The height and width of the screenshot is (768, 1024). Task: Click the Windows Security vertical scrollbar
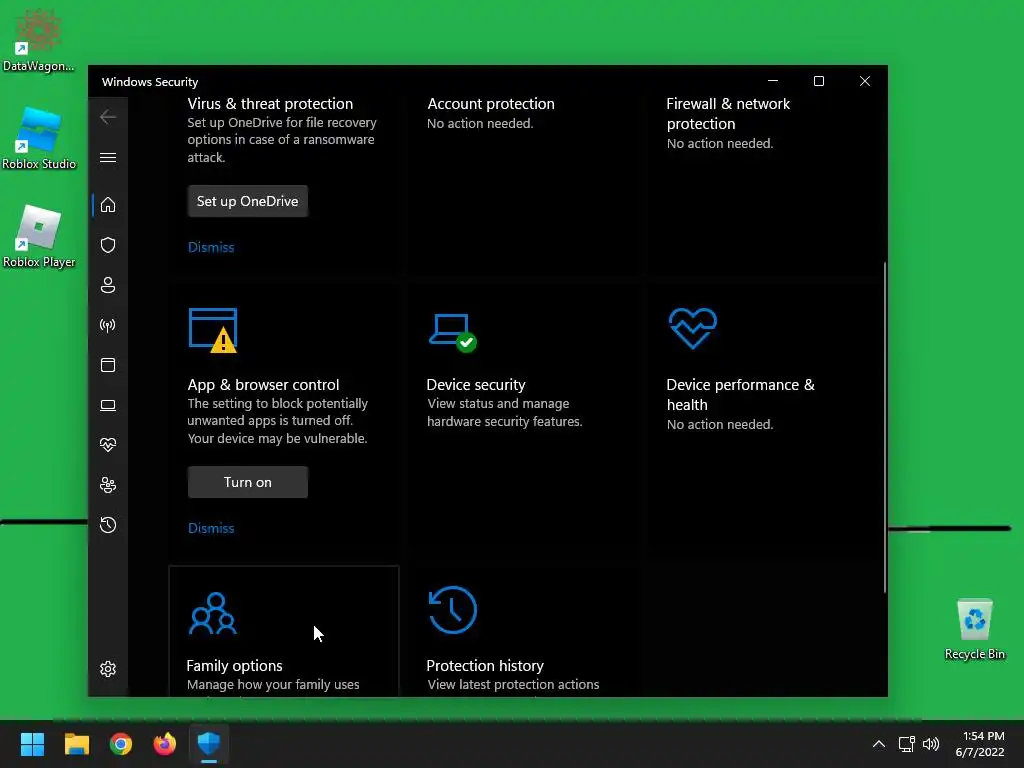[885, 427]
